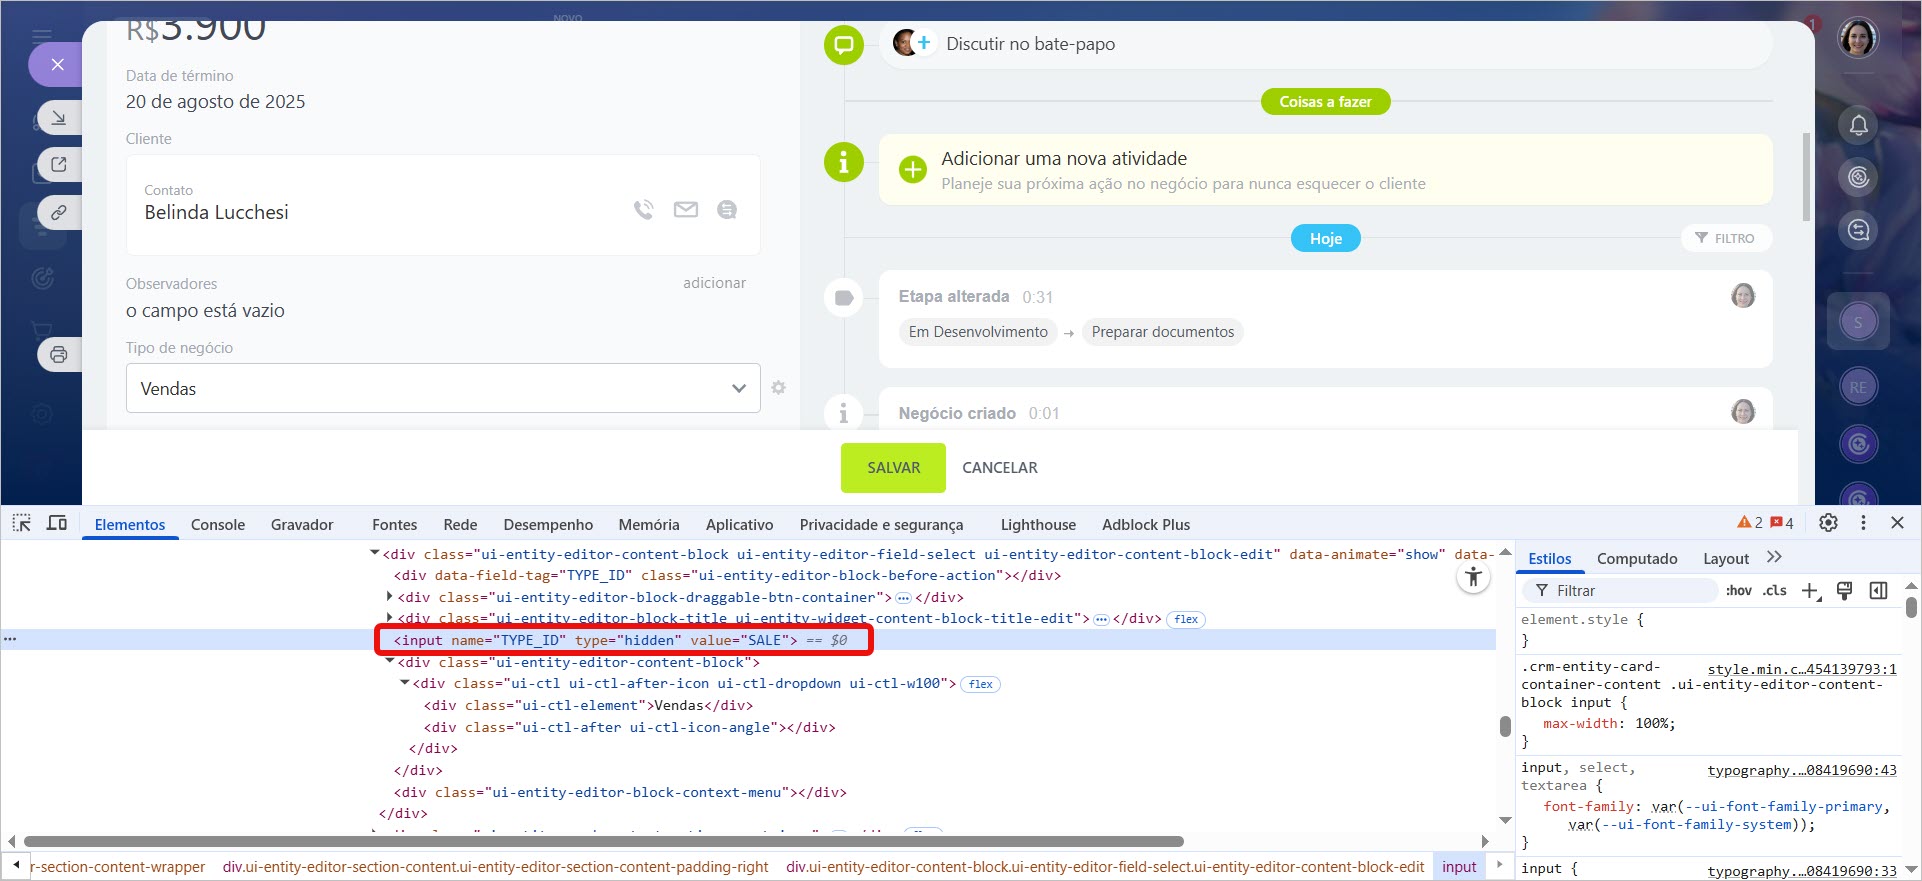Click the CANCELAR link
Viewport: 1922px width, 881px height.
pyautogui.click(x=999, y=468)
